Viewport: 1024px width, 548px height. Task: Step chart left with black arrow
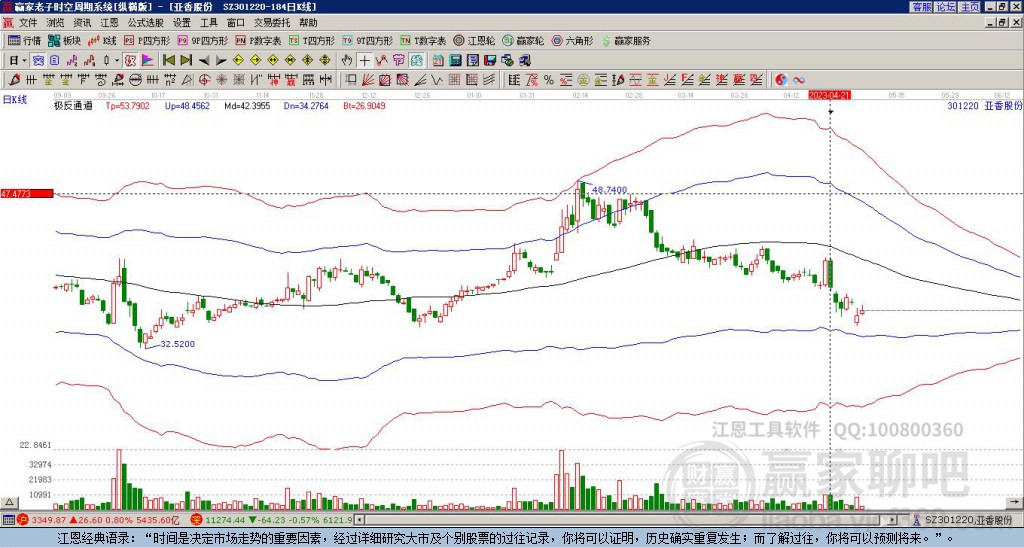tap(204, 60)
